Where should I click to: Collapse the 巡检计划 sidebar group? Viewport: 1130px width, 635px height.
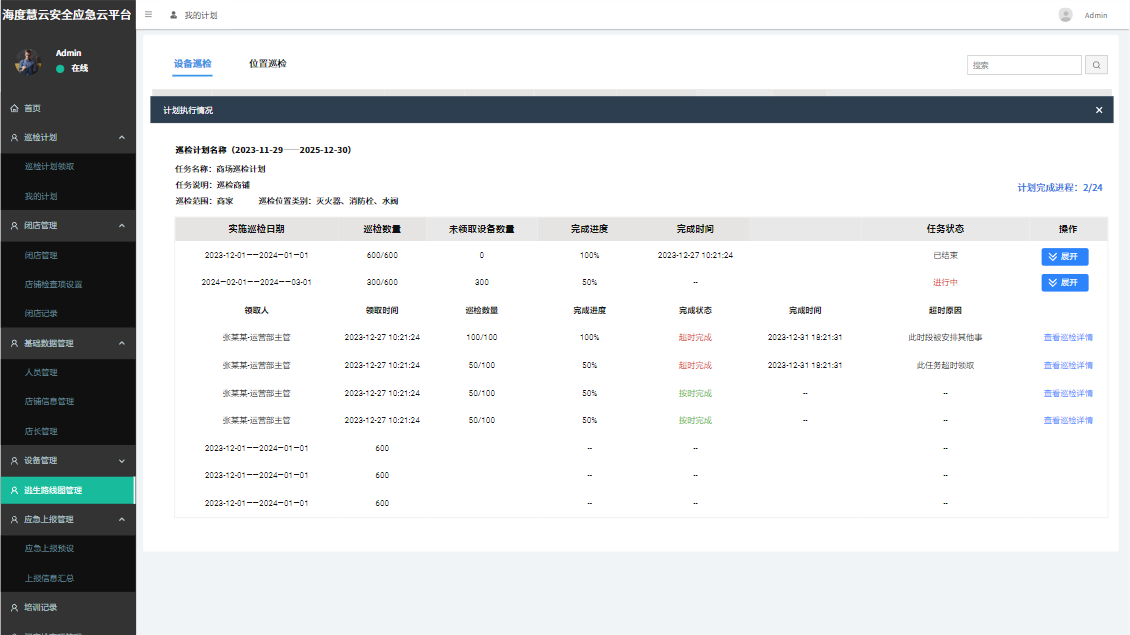tap(121, 137)
